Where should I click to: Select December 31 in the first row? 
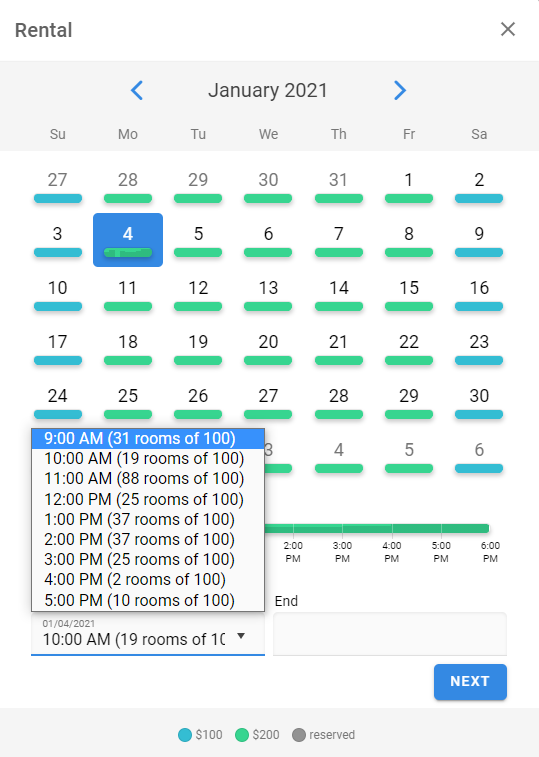[x=339, y=186]
